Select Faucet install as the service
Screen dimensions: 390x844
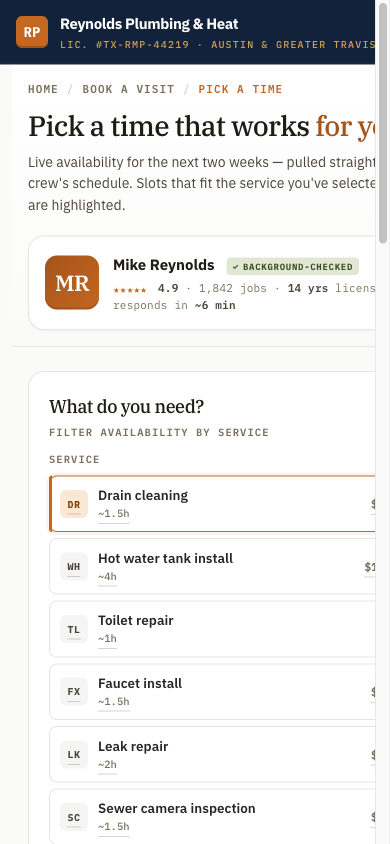pos(212,692)
